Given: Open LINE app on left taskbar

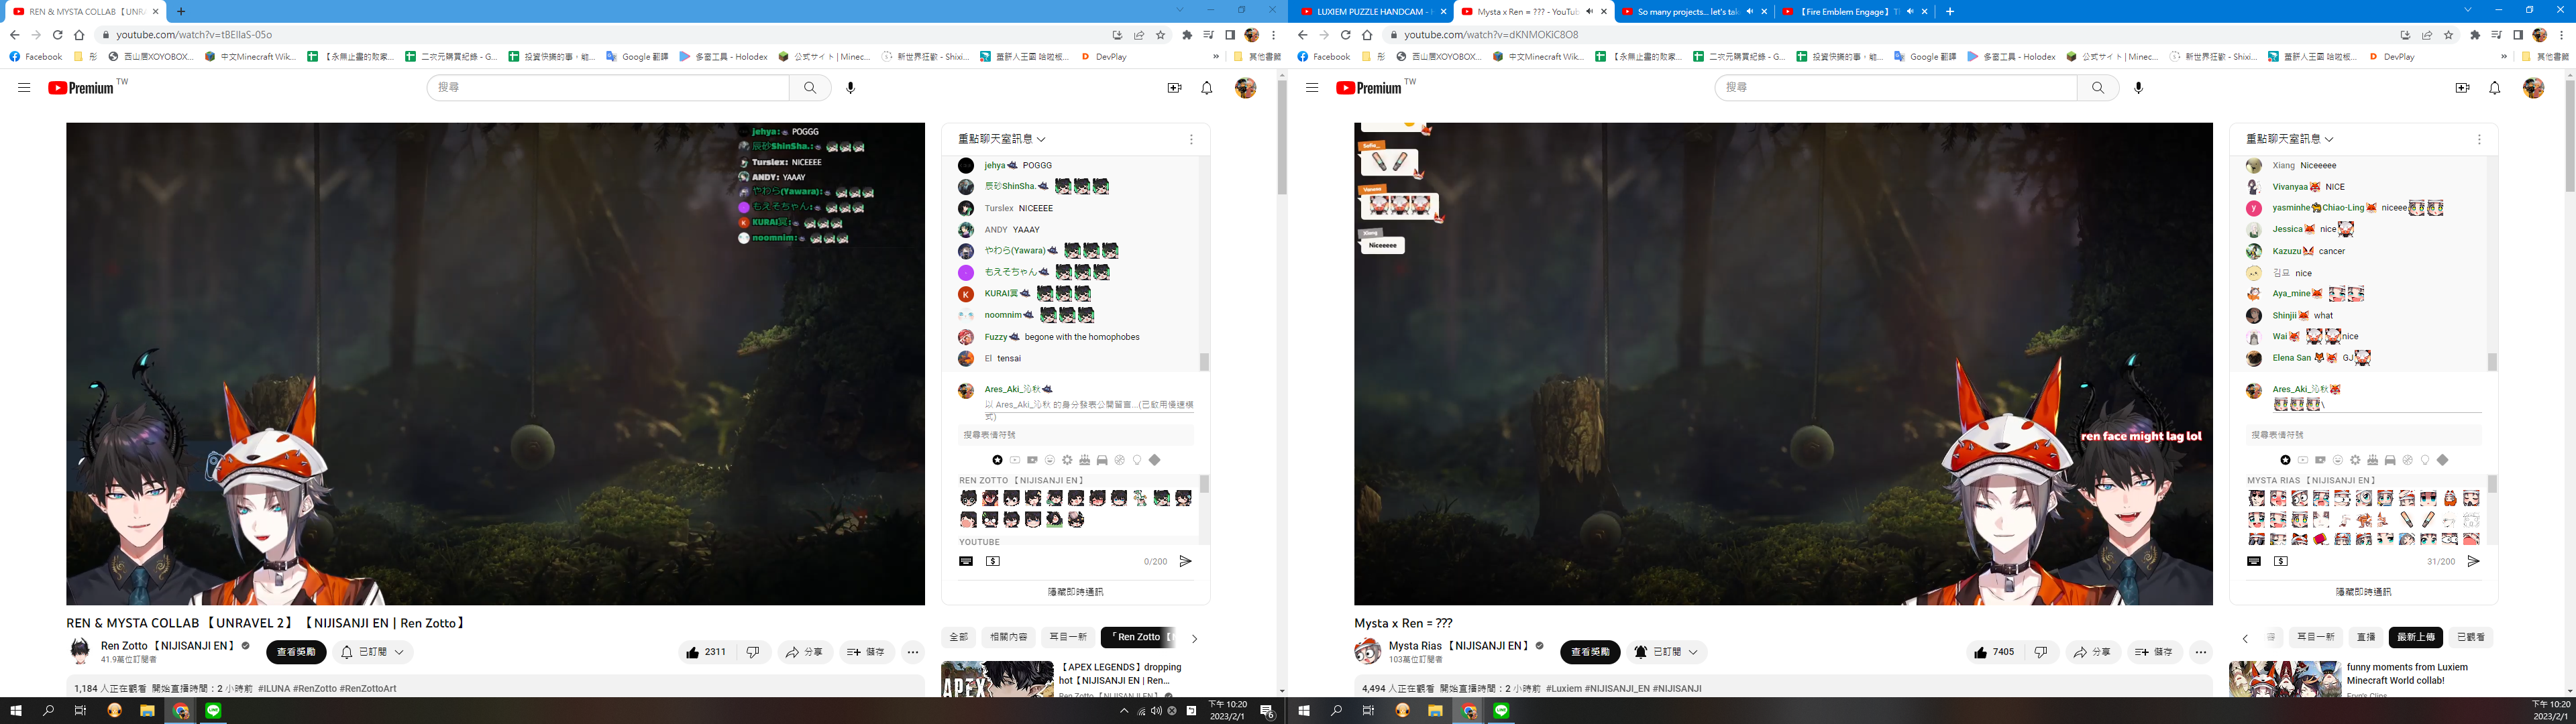Looking at the screenshot, I should pos(214,711).
